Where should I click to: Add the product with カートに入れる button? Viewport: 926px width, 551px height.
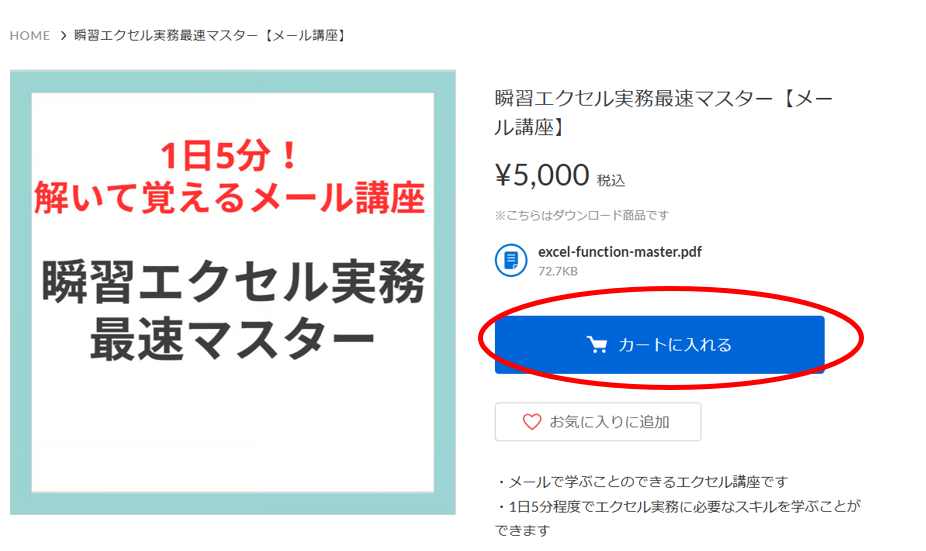pos(659,344)
